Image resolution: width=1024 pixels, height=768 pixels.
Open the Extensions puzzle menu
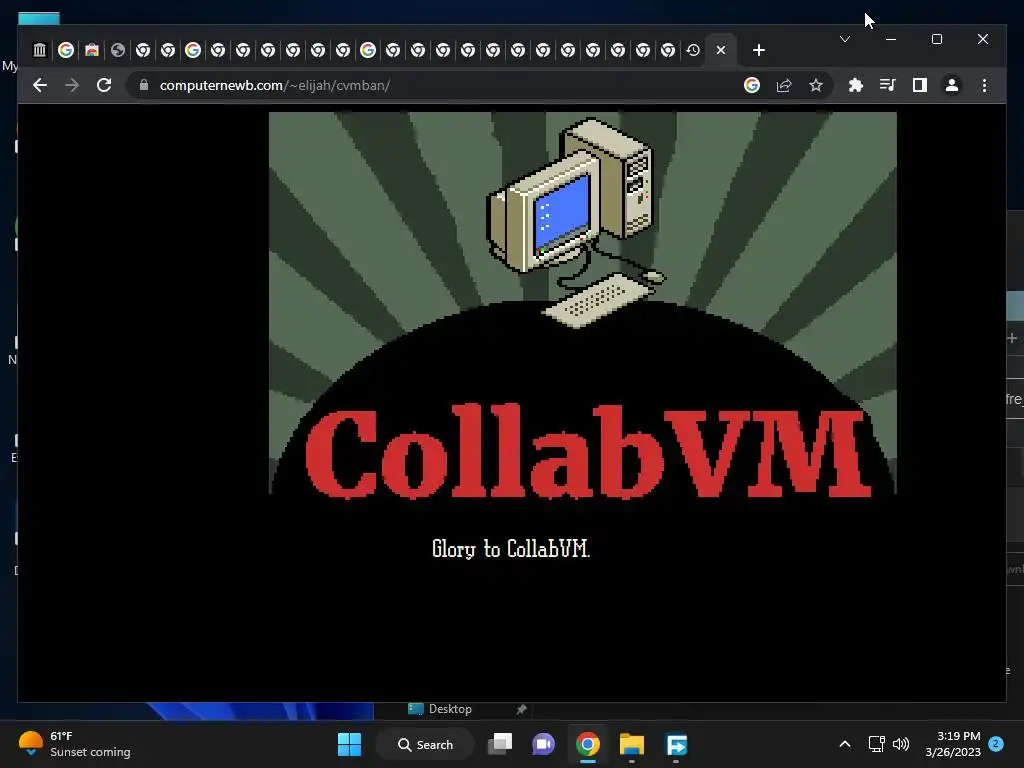click(x=856, y=85)
